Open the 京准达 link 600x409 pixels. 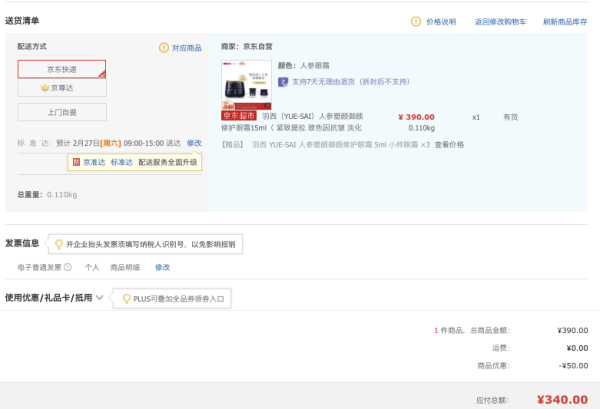click(x=94, y=162)
